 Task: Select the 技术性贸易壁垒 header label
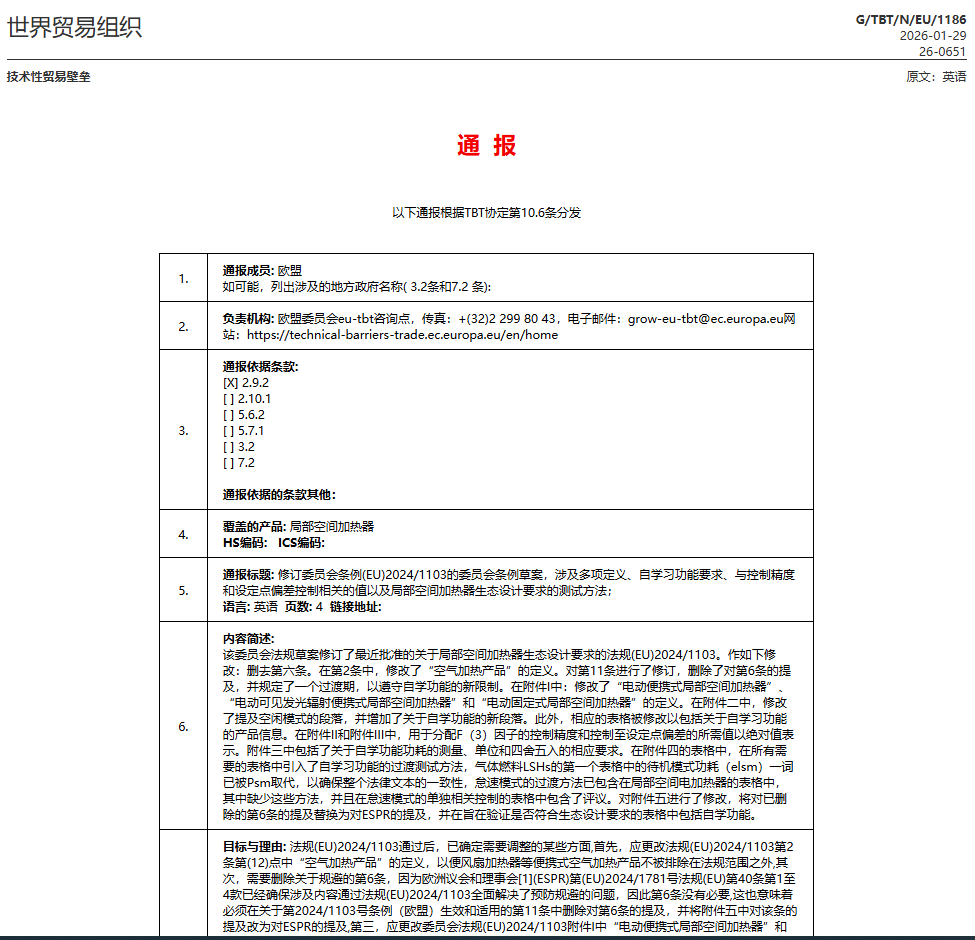(x=48, y=77)
